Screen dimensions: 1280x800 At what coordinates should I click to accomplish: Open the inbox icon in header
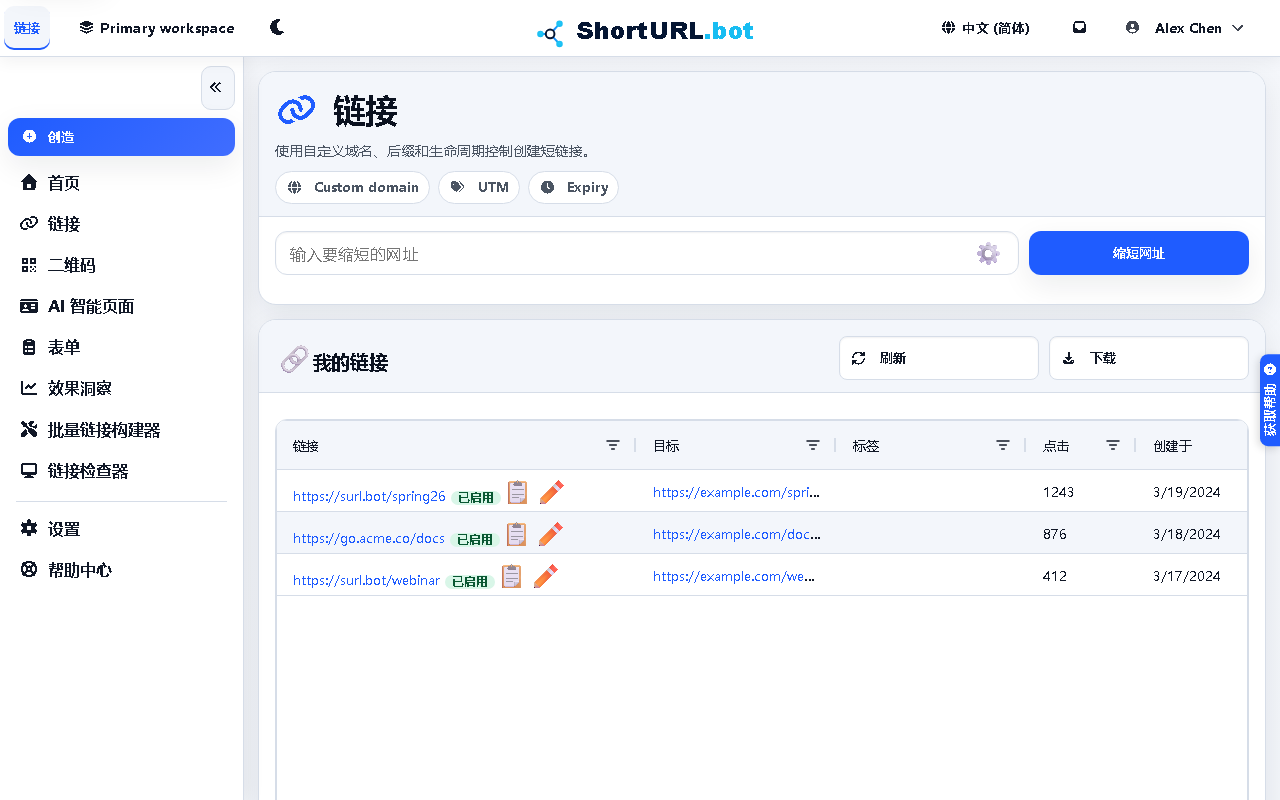[x=1079, y=28]
